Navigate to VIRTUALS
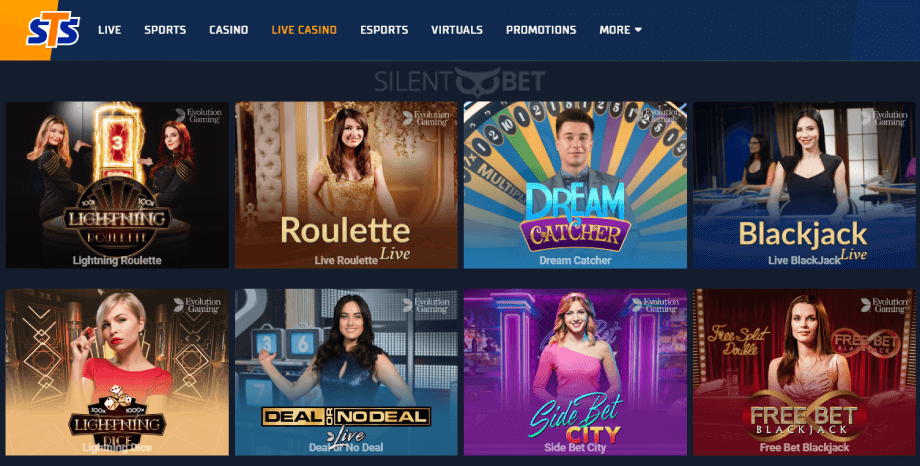 [457, 30]
